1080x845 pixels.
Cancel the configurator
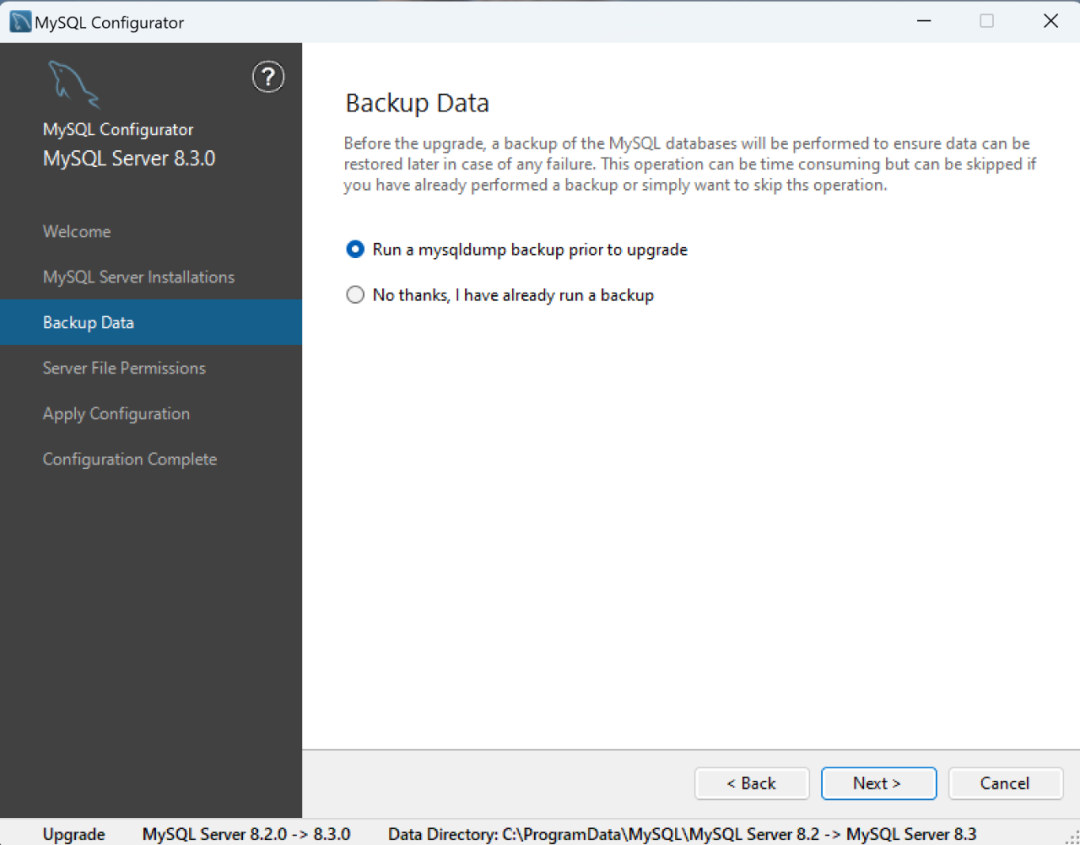(x=1005, y=783)
